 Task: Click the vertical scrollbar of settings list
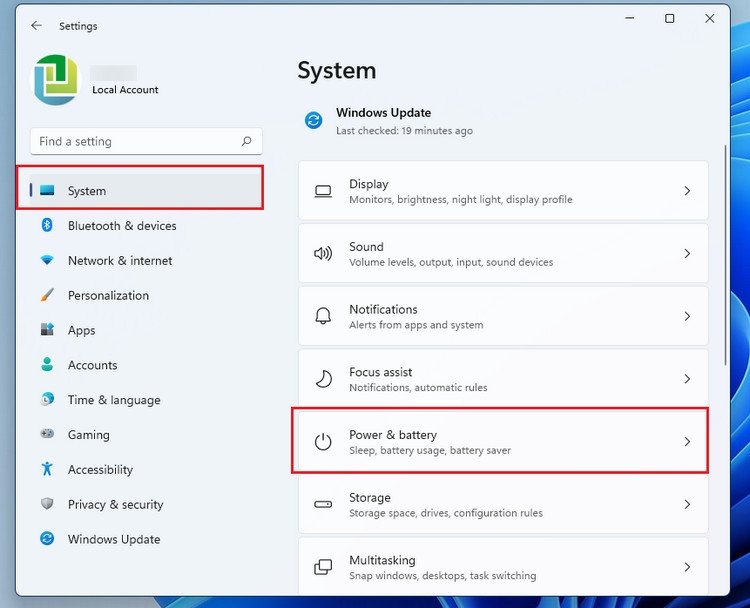point(725,255)
